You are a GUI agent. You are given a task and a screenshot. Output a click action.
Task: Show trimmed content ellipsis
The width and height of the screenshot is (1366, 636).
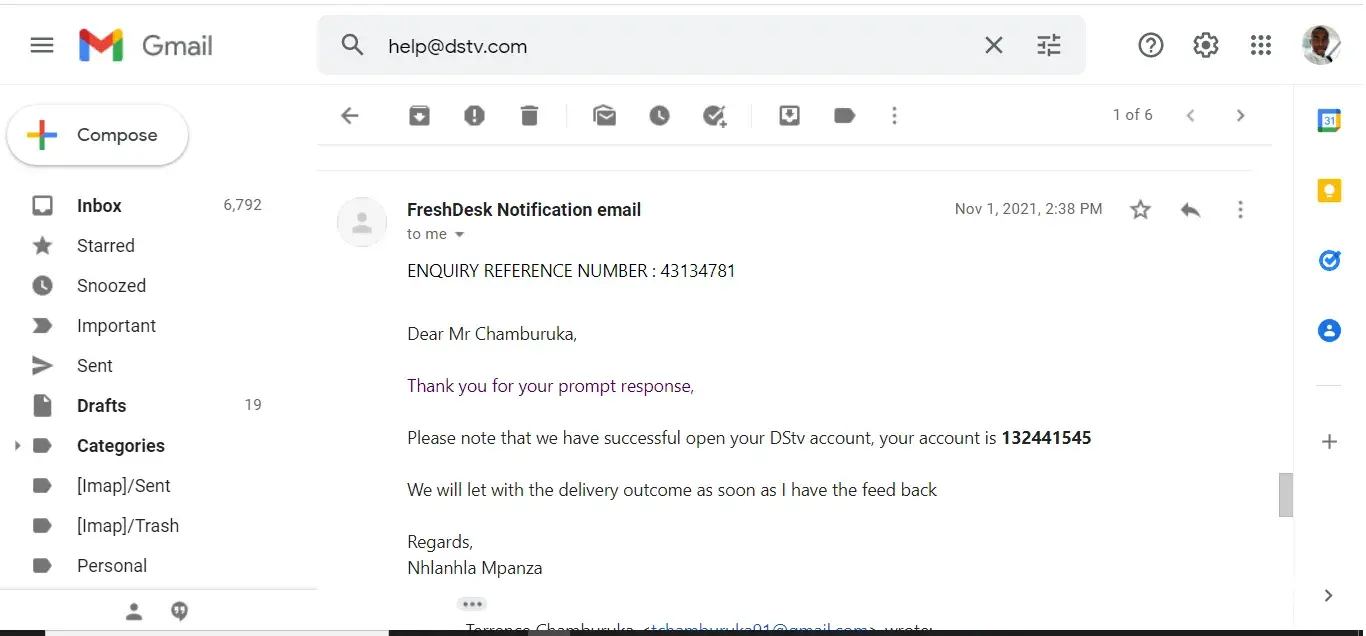tap(472, 604)
